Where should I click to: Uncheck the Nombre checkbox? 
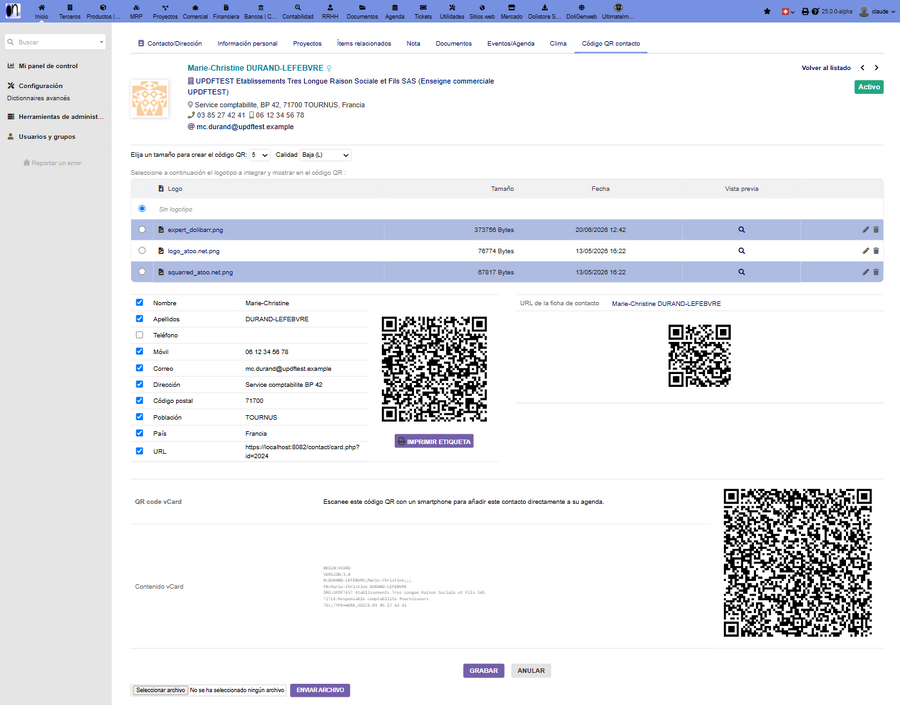[139, 303]
